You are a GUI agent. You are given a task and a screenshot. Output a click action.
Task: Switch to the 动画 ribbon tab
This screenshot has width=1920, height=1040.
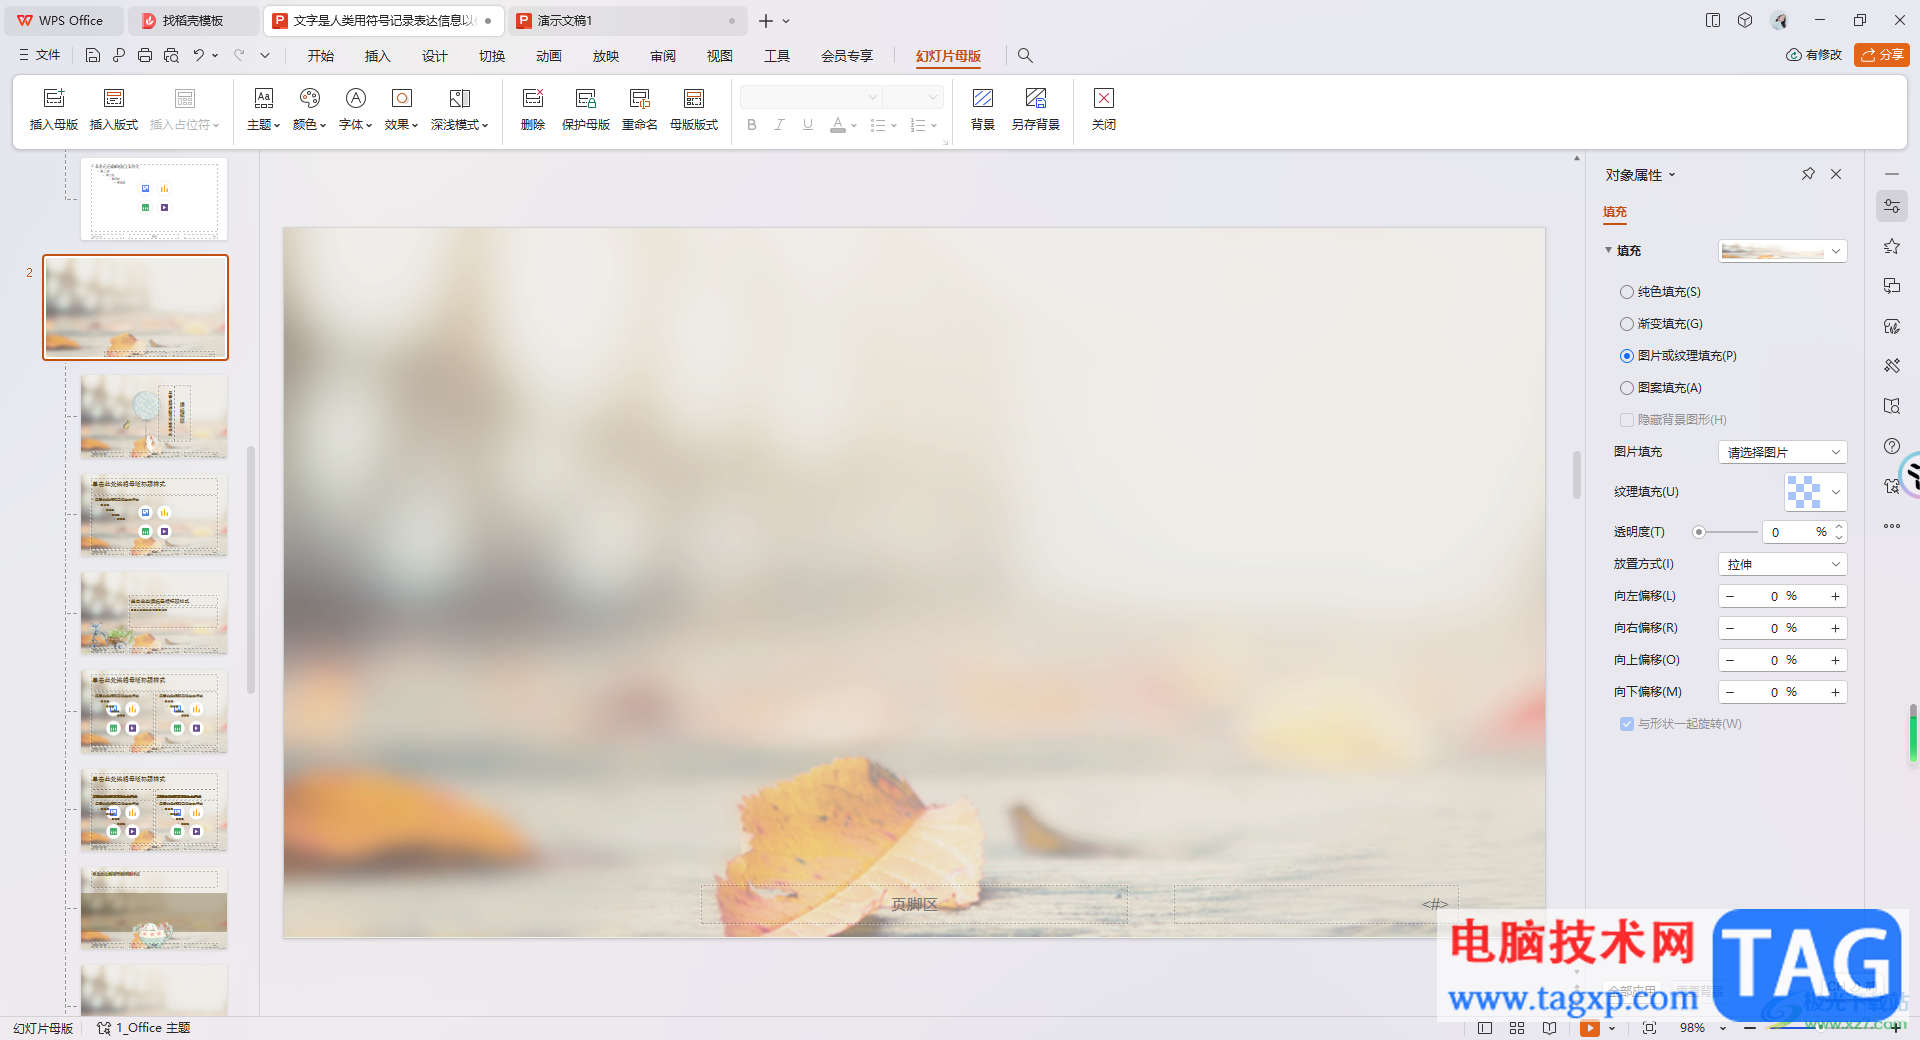tap(549, 56)
